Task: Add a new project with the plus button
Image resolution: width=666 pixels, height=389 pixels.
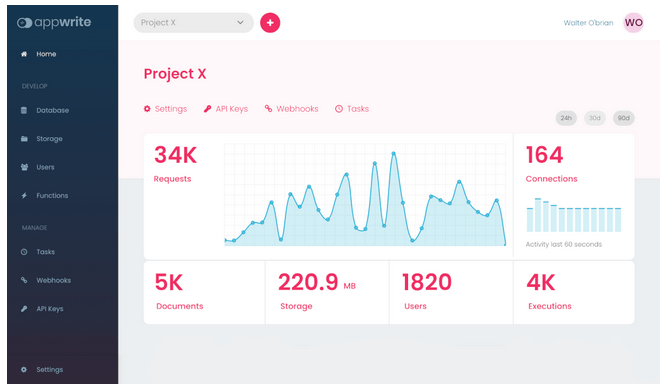Action: 270,23
